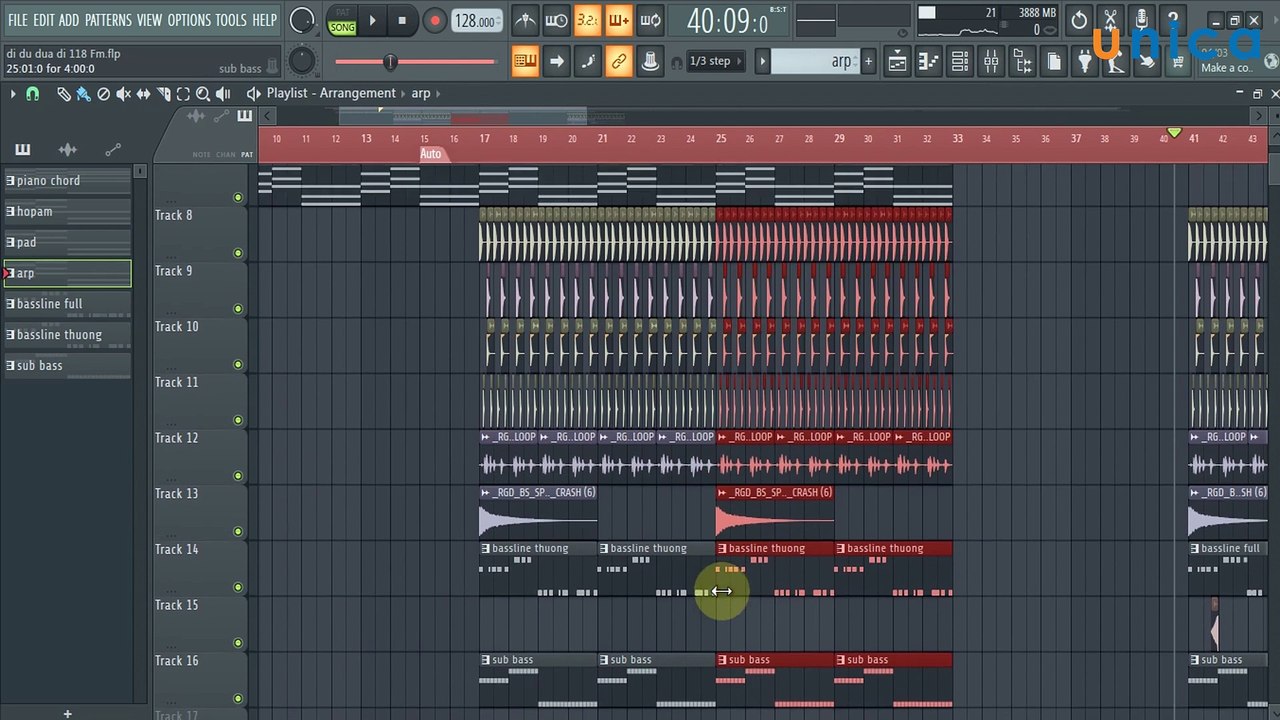
Task: Open the PATTERNS menu
Action: click(108, 20)
